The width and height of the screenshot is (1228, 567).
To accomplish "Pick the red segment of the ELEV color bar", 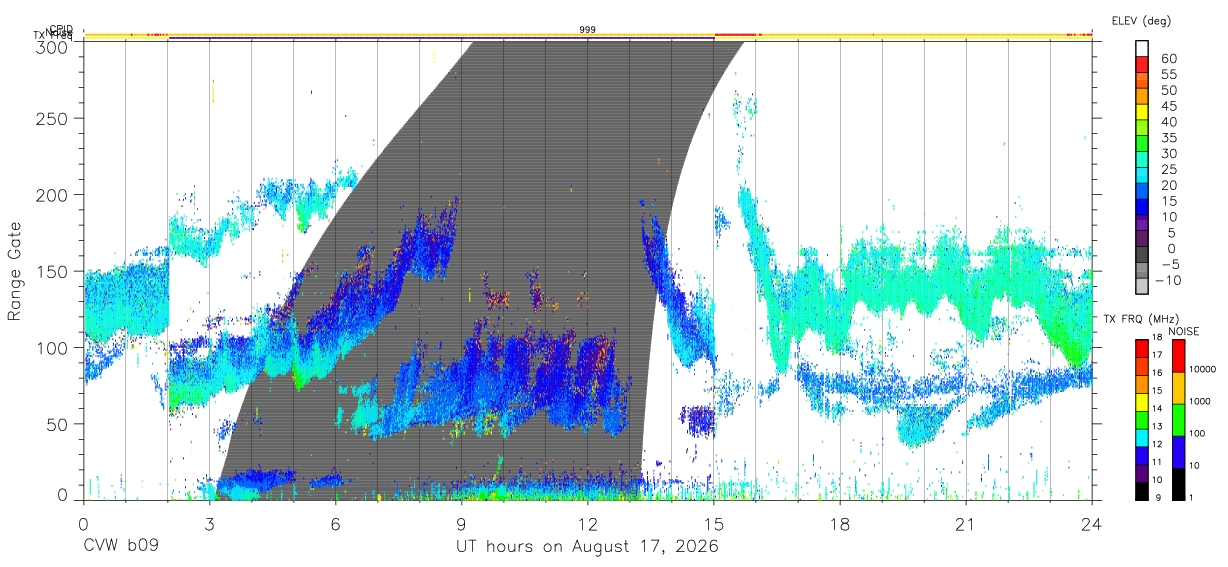I will pyautogui.click(x=1144, y=64).
